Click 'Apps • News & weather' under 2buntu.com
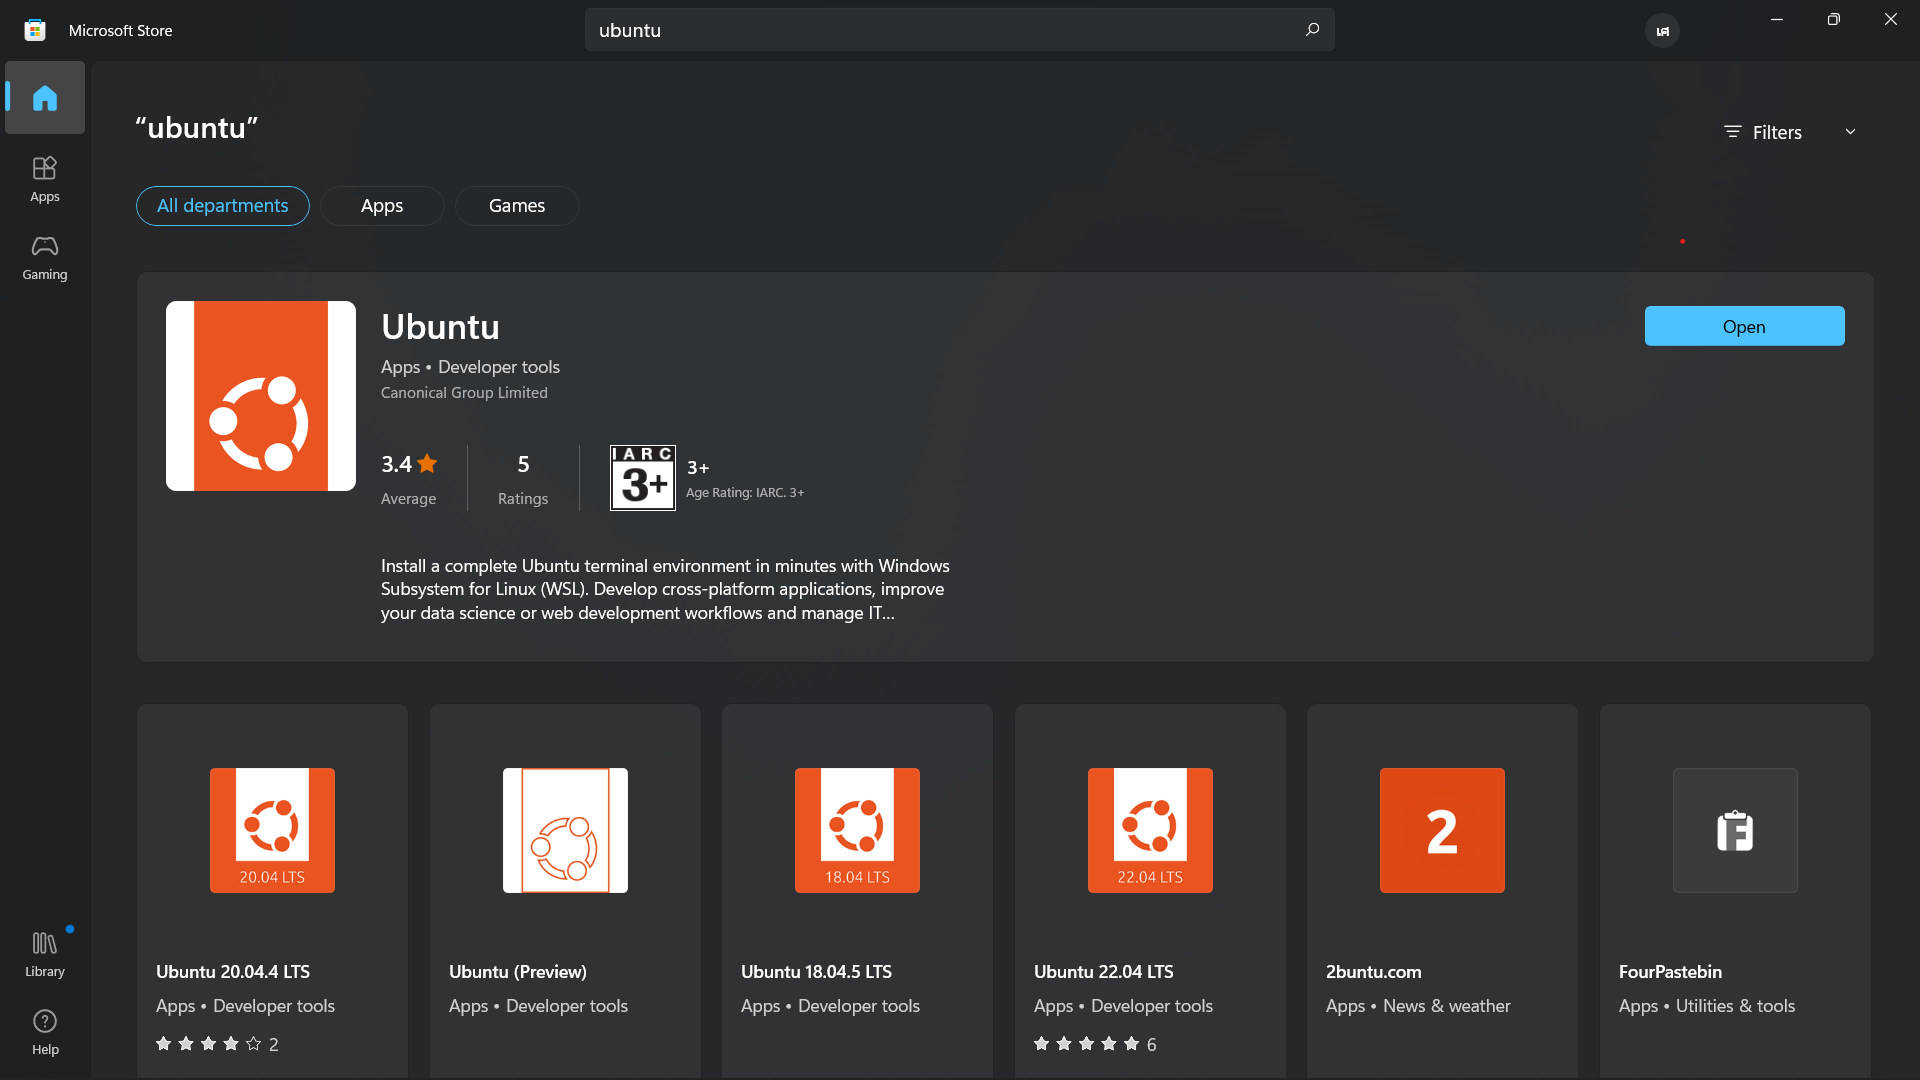1920x1080 pixels. point(1418,1006)
